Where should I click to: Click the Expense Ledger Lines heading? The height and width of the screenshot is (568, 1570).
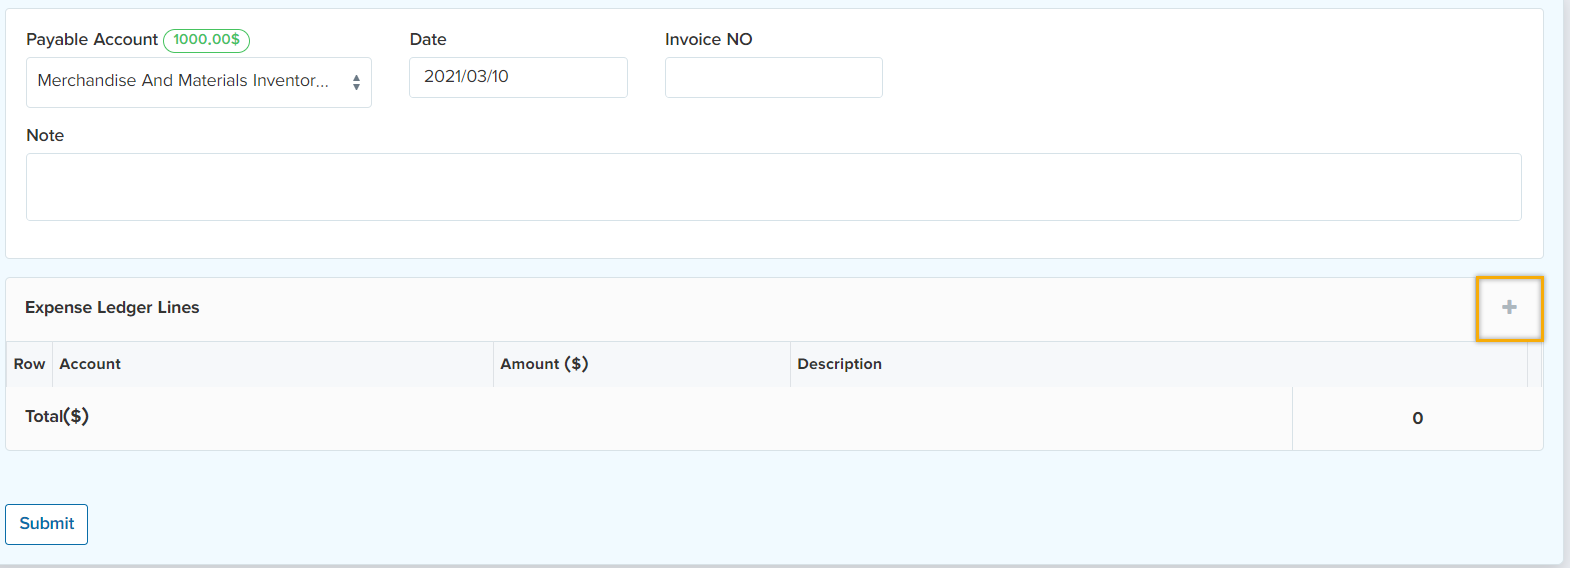(112, 308)
